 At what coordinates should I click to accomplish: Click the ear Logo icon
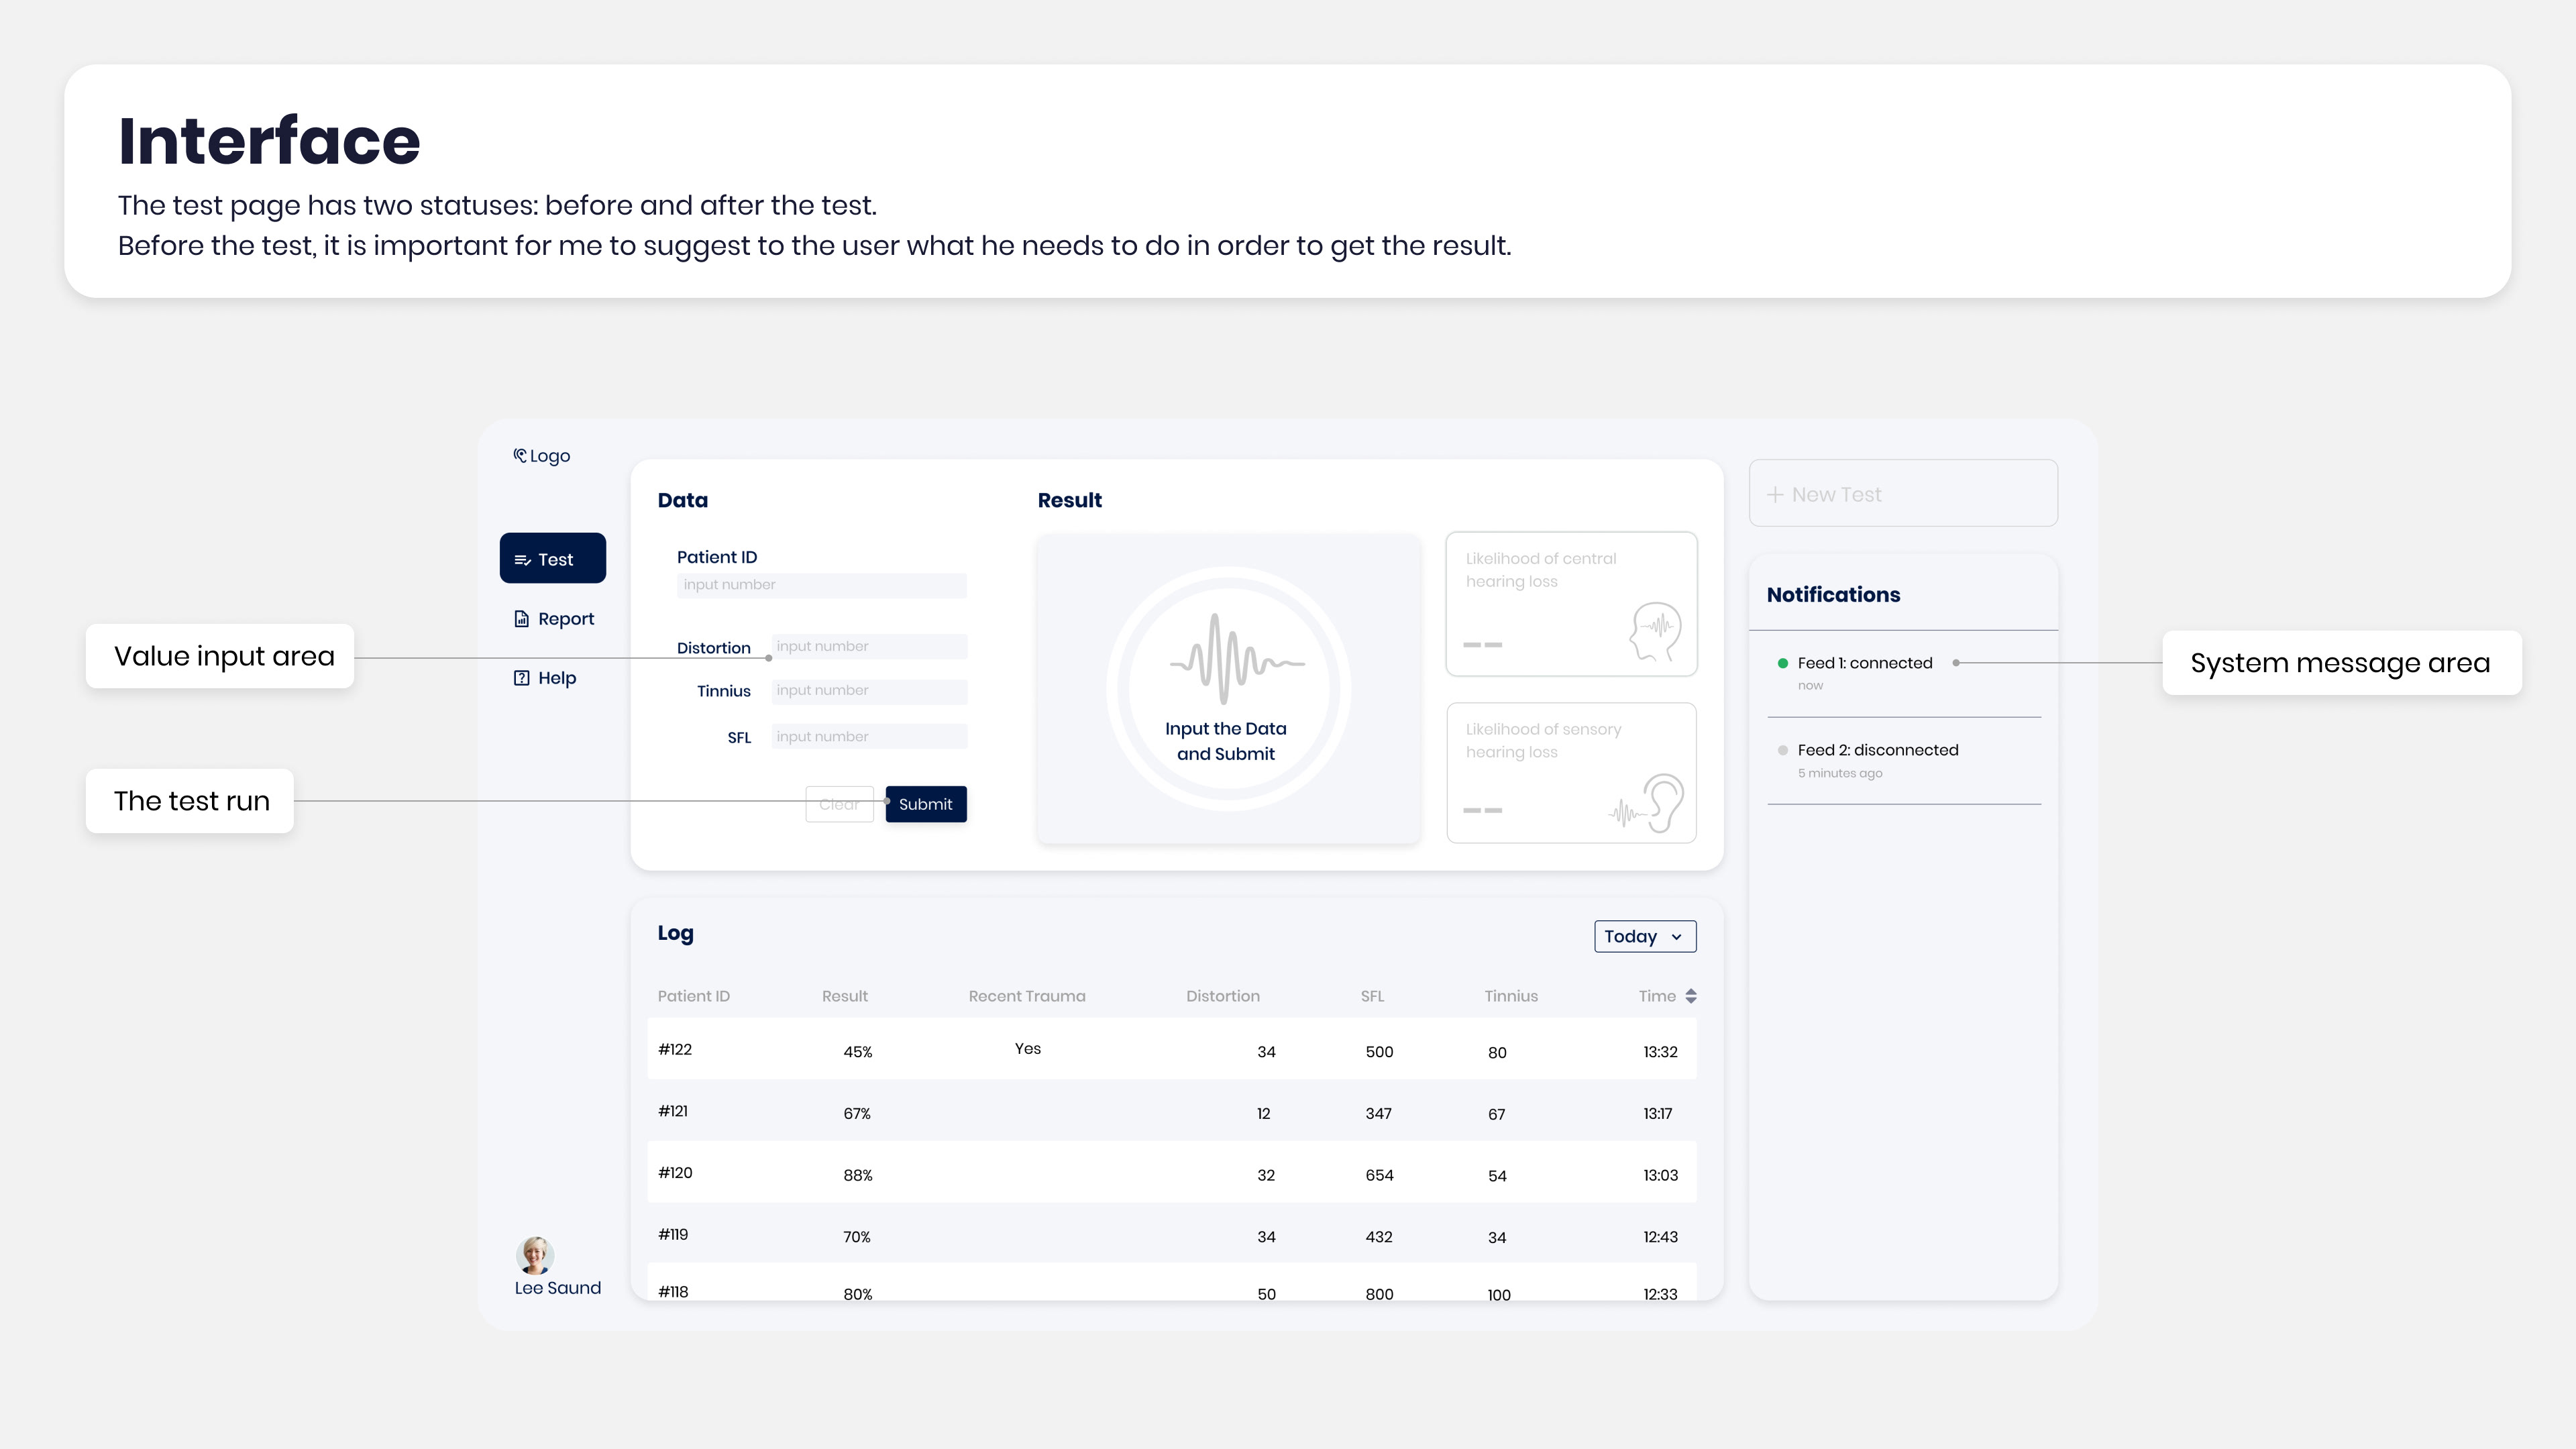(x=520, y=456)
